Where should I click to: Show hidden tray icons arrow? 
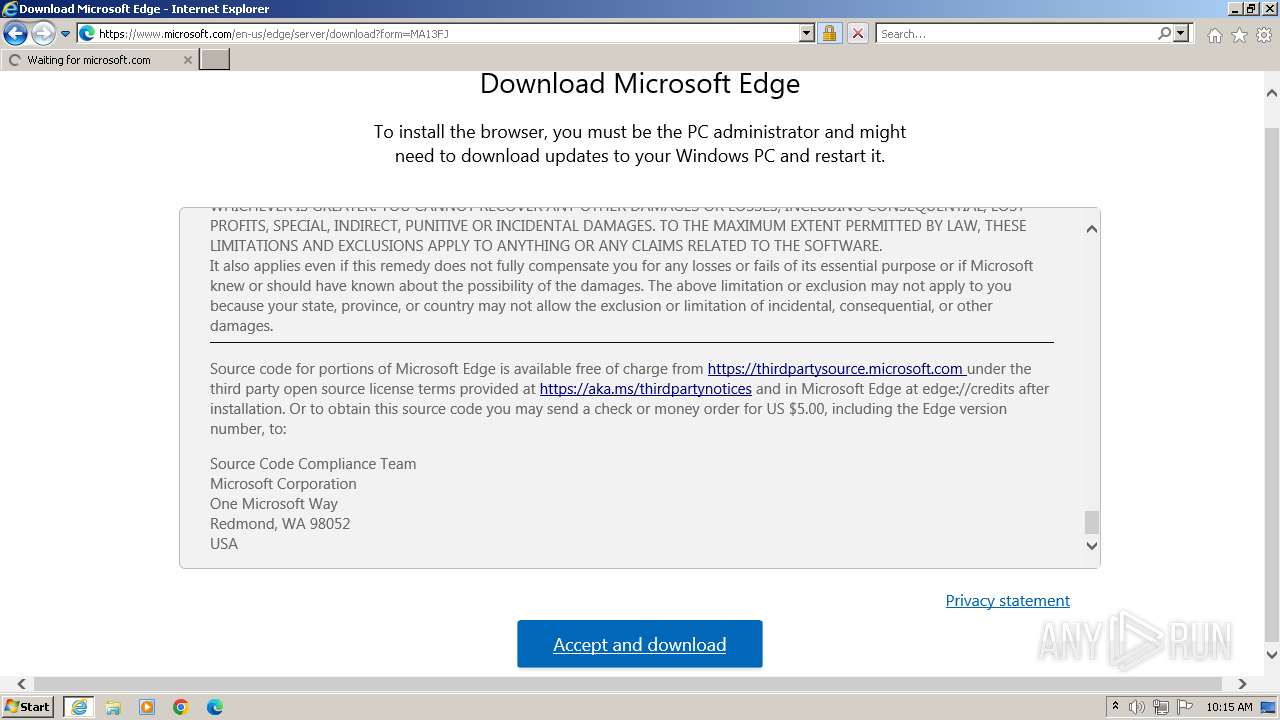1115,707
